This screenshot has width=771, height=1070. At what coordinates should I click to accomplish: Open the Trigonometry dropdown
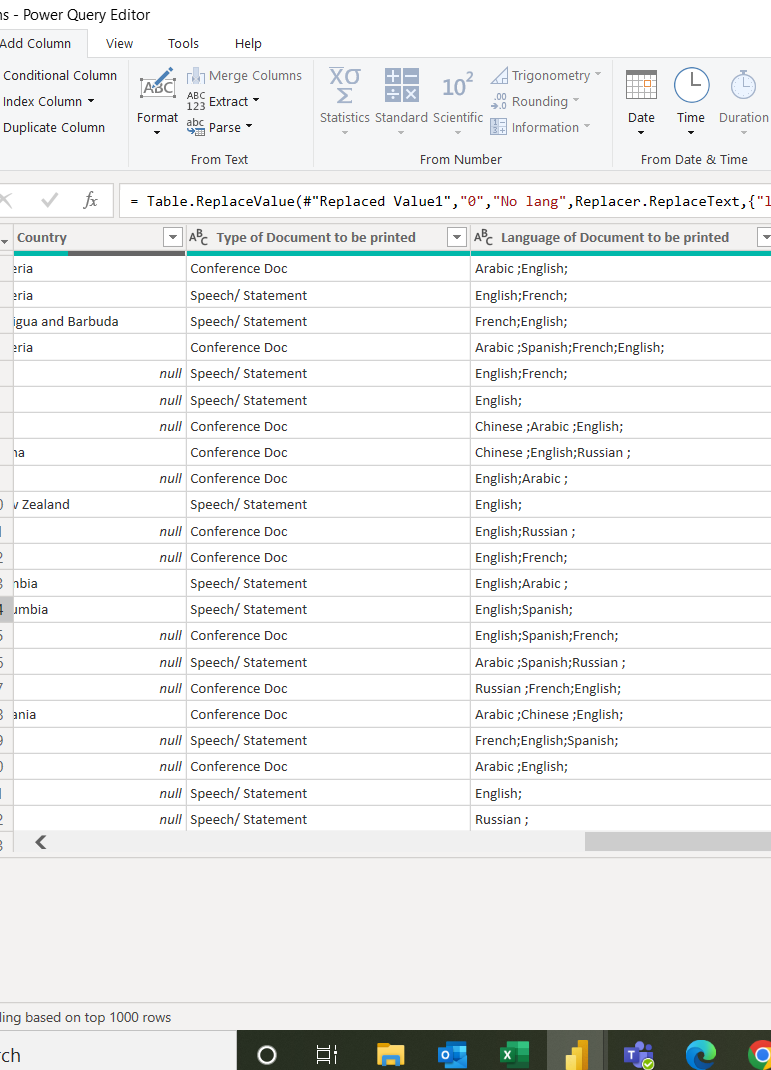click(546, 76)
